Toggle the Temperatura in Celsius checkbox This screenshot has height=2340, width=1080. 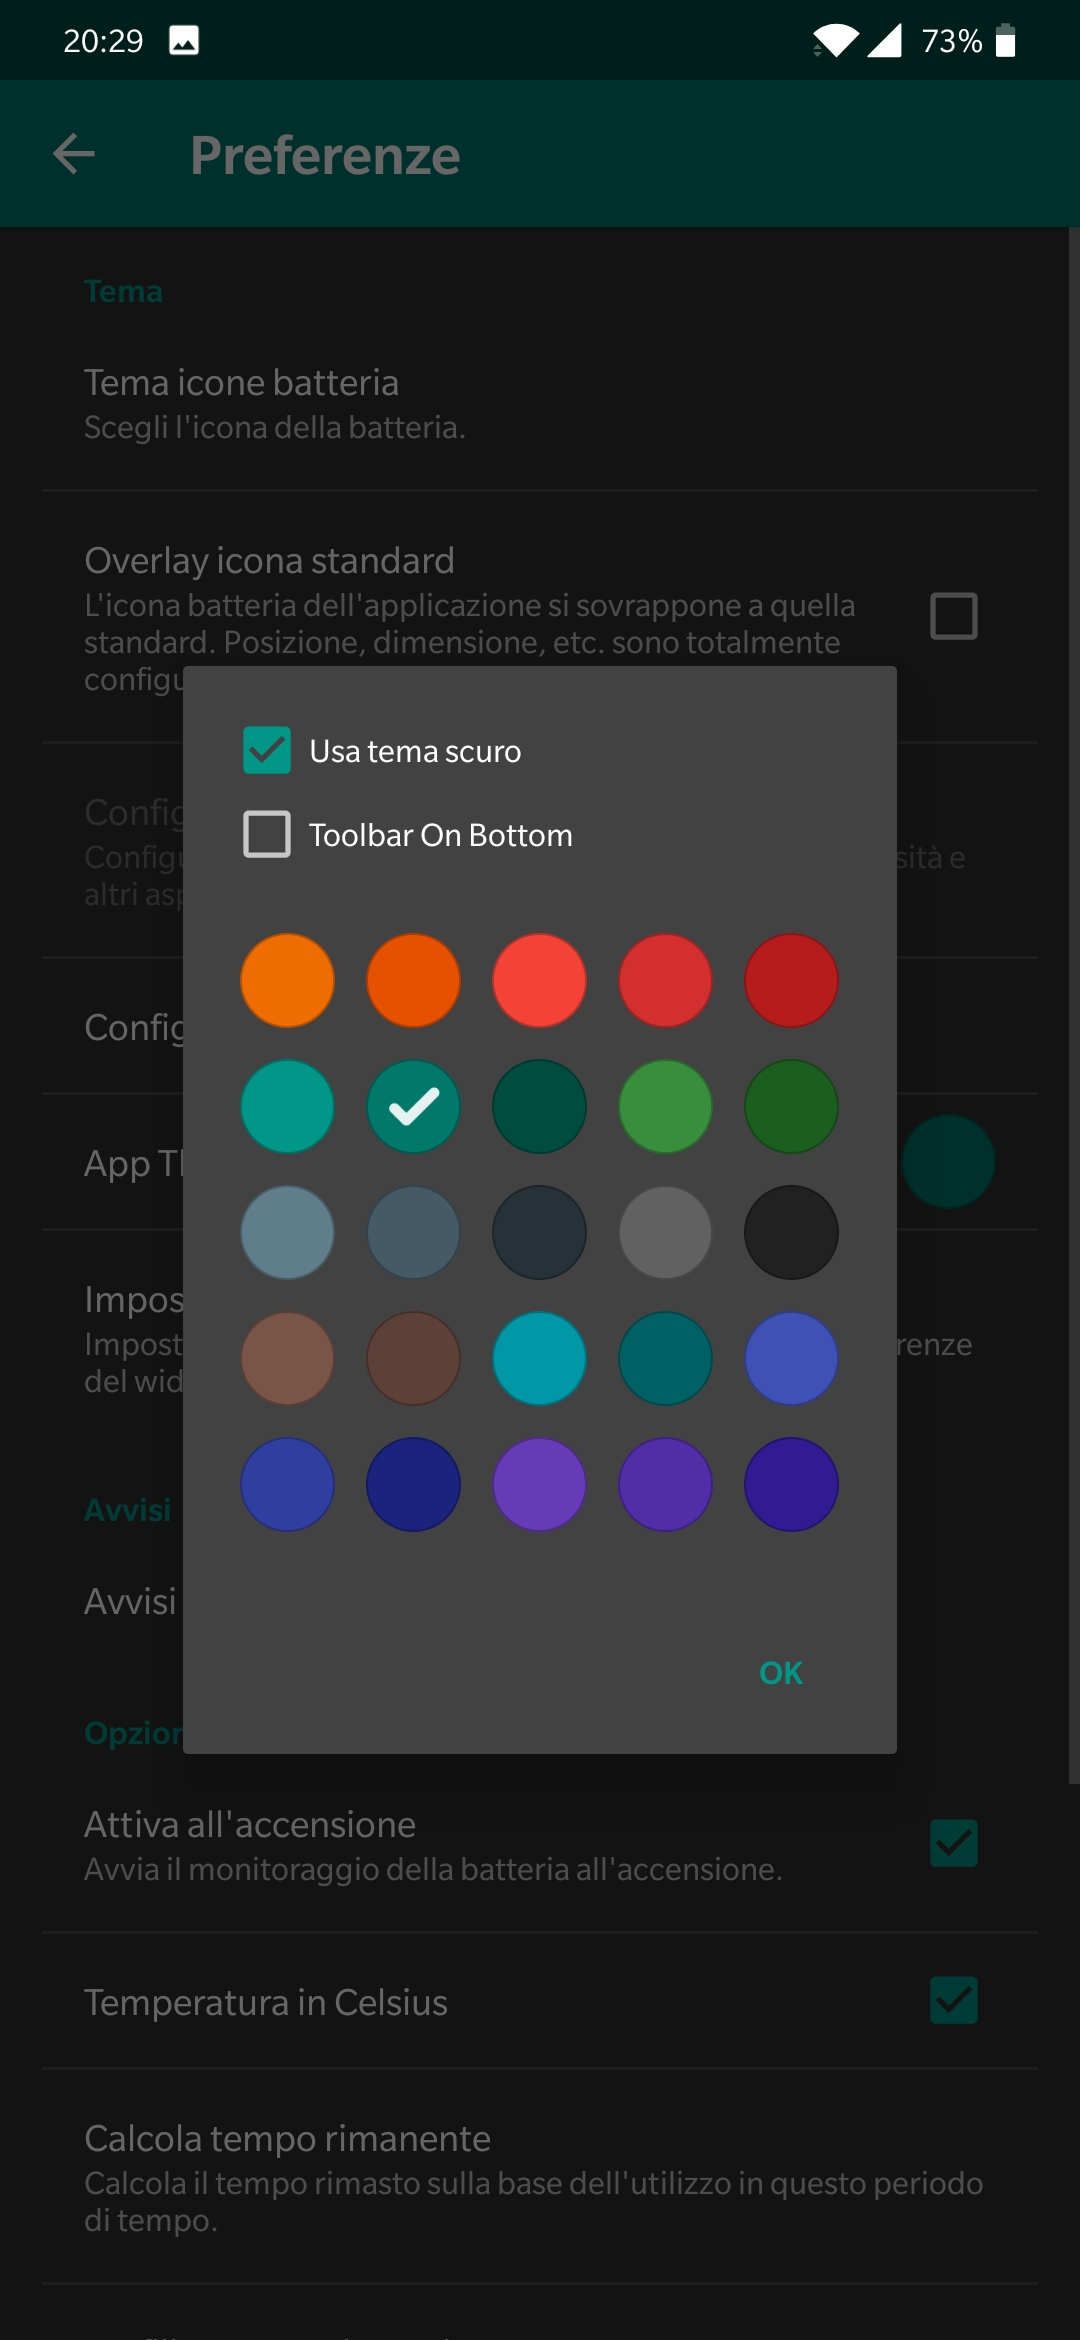[x=953, y=2000]
